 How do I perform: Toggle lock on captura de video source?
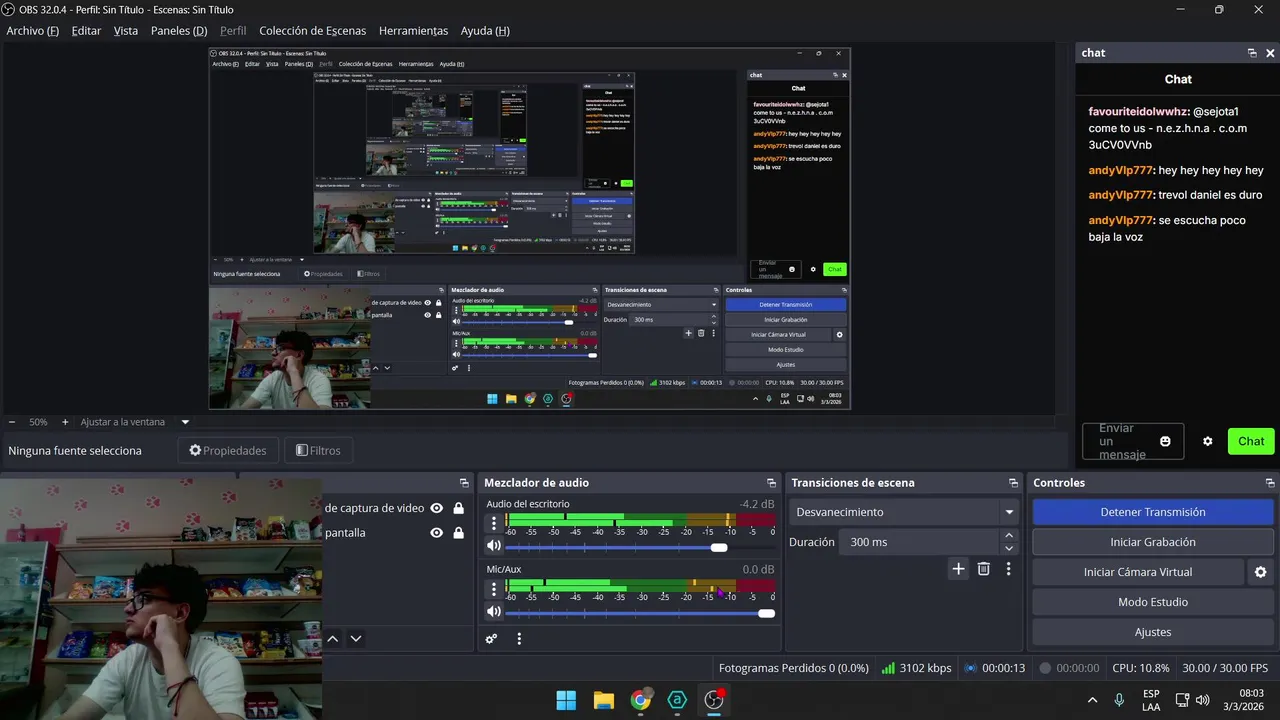click(458, 508)
